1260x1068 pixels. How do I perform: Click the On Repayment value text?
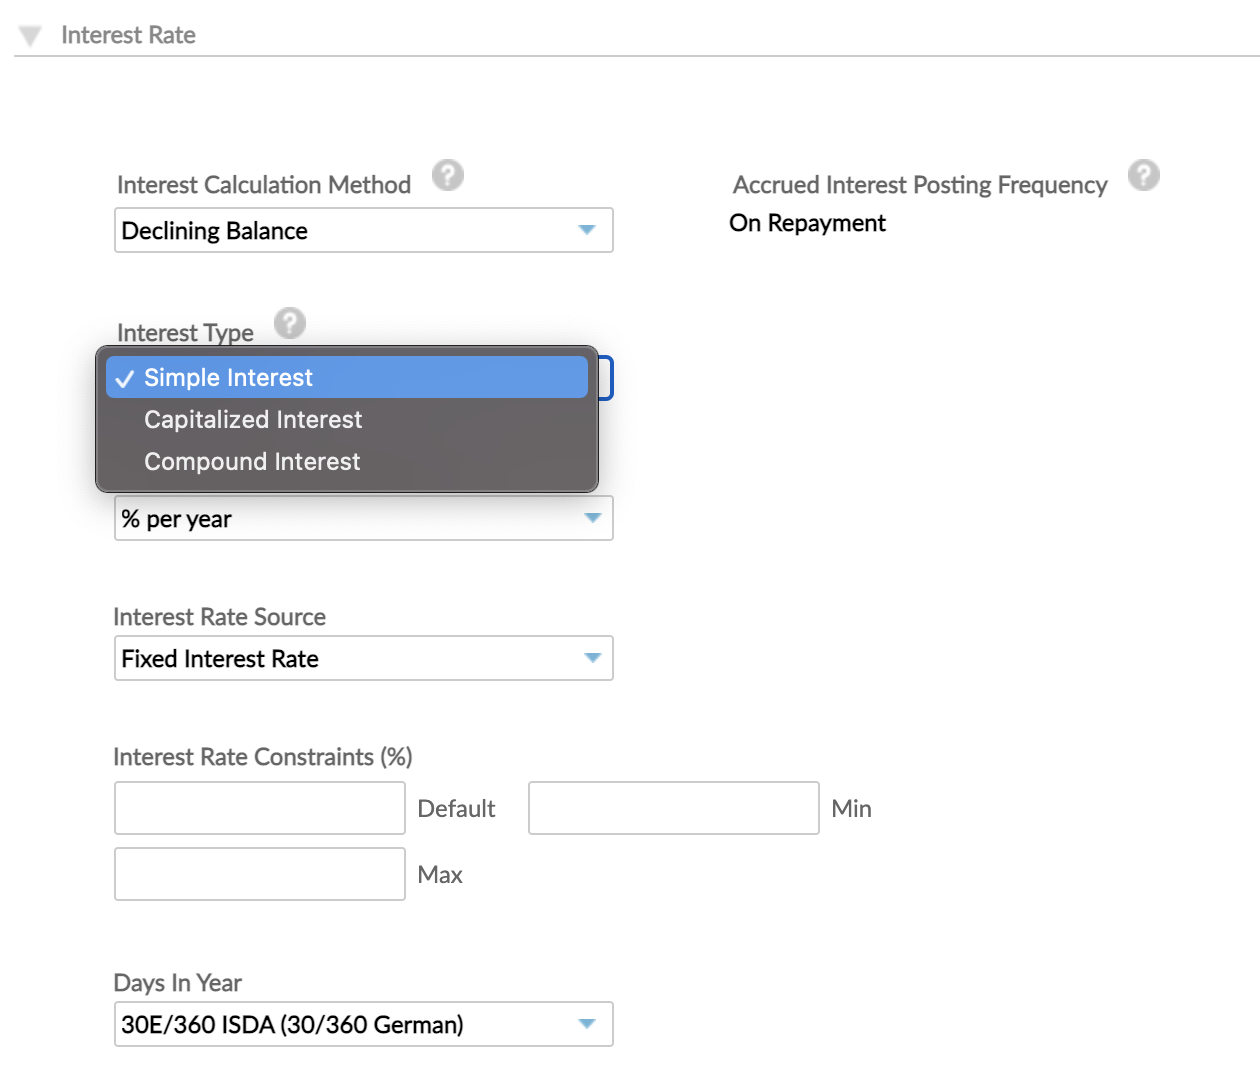click(x=807, y=222)
